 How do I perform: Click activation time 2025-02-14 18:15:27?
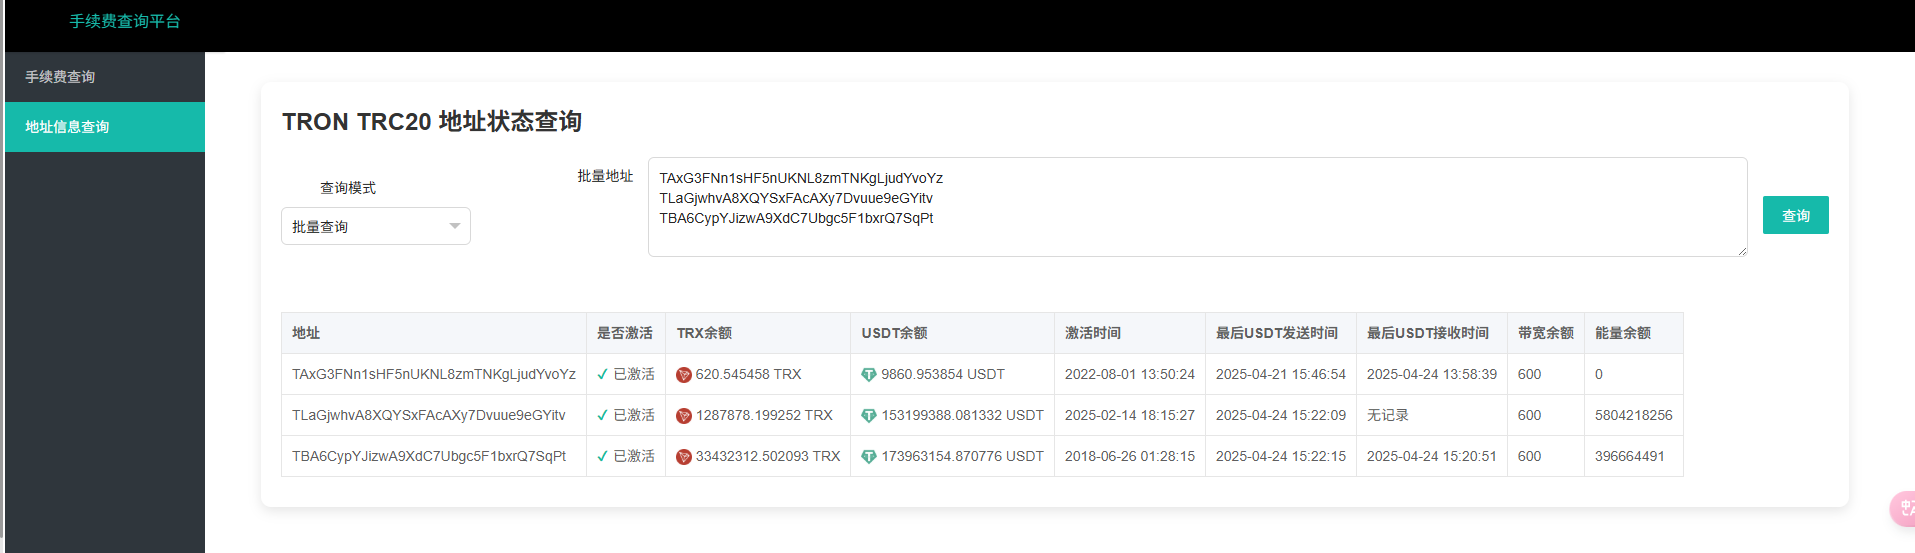1130,415
